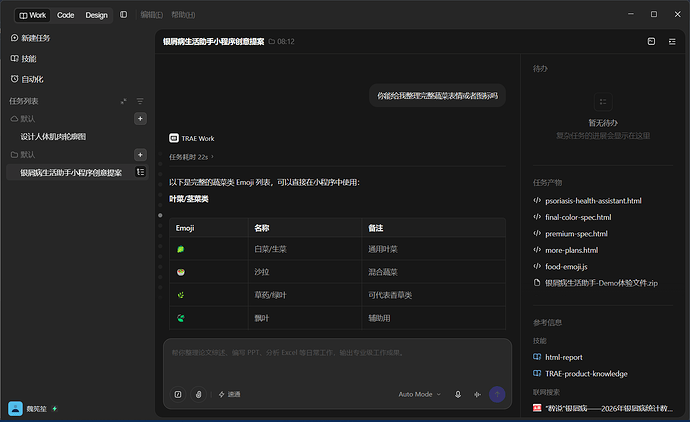This screenshot has height=422, width=690.
Task: Click the highlighted chat timeline dot
Action: [x=160, y=215]
